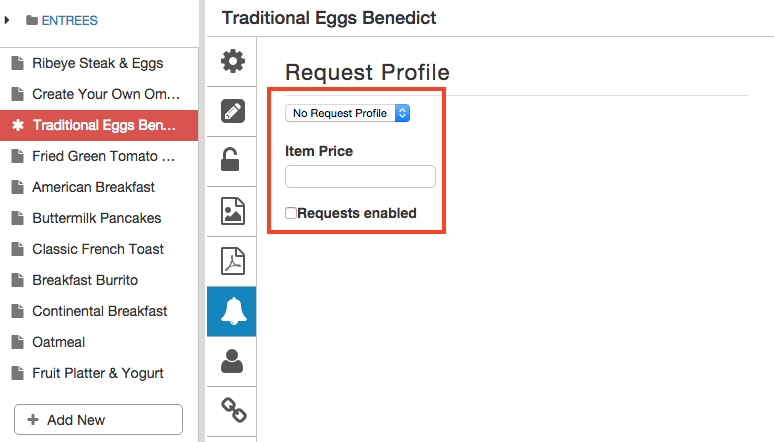
Task: Choose Continental Breakfast from list
Action: click(99, 311)
